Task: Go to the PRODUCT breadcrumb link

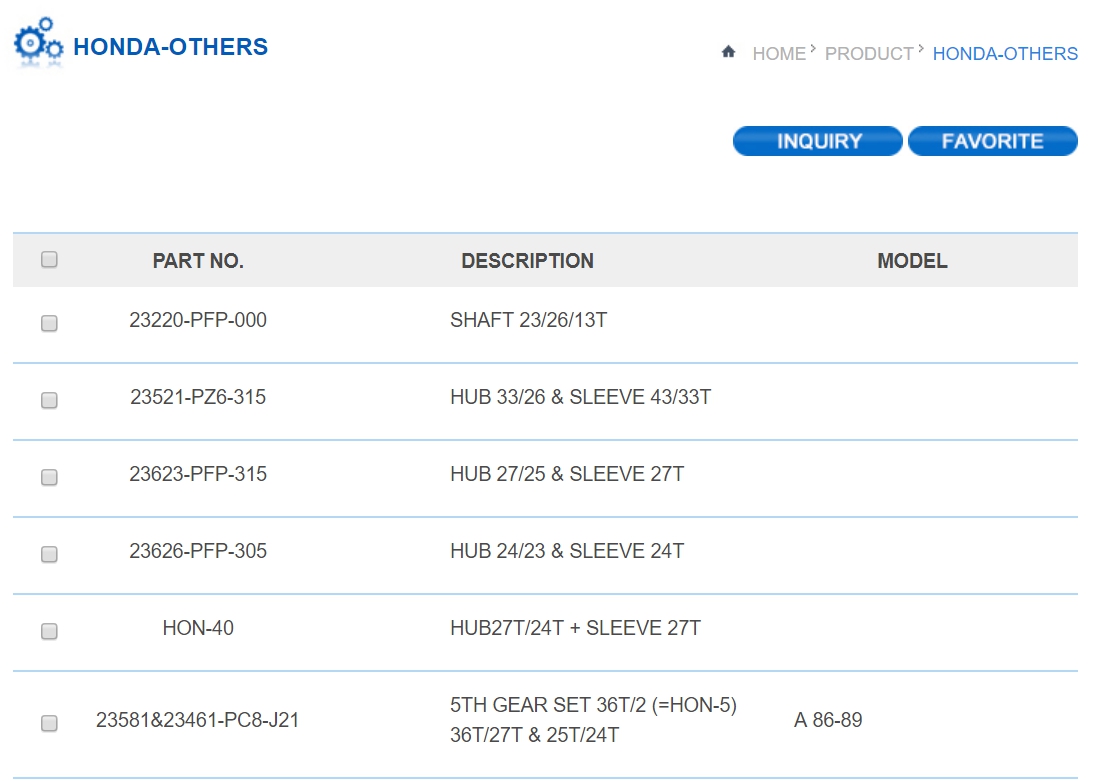Action: [868, 54]
